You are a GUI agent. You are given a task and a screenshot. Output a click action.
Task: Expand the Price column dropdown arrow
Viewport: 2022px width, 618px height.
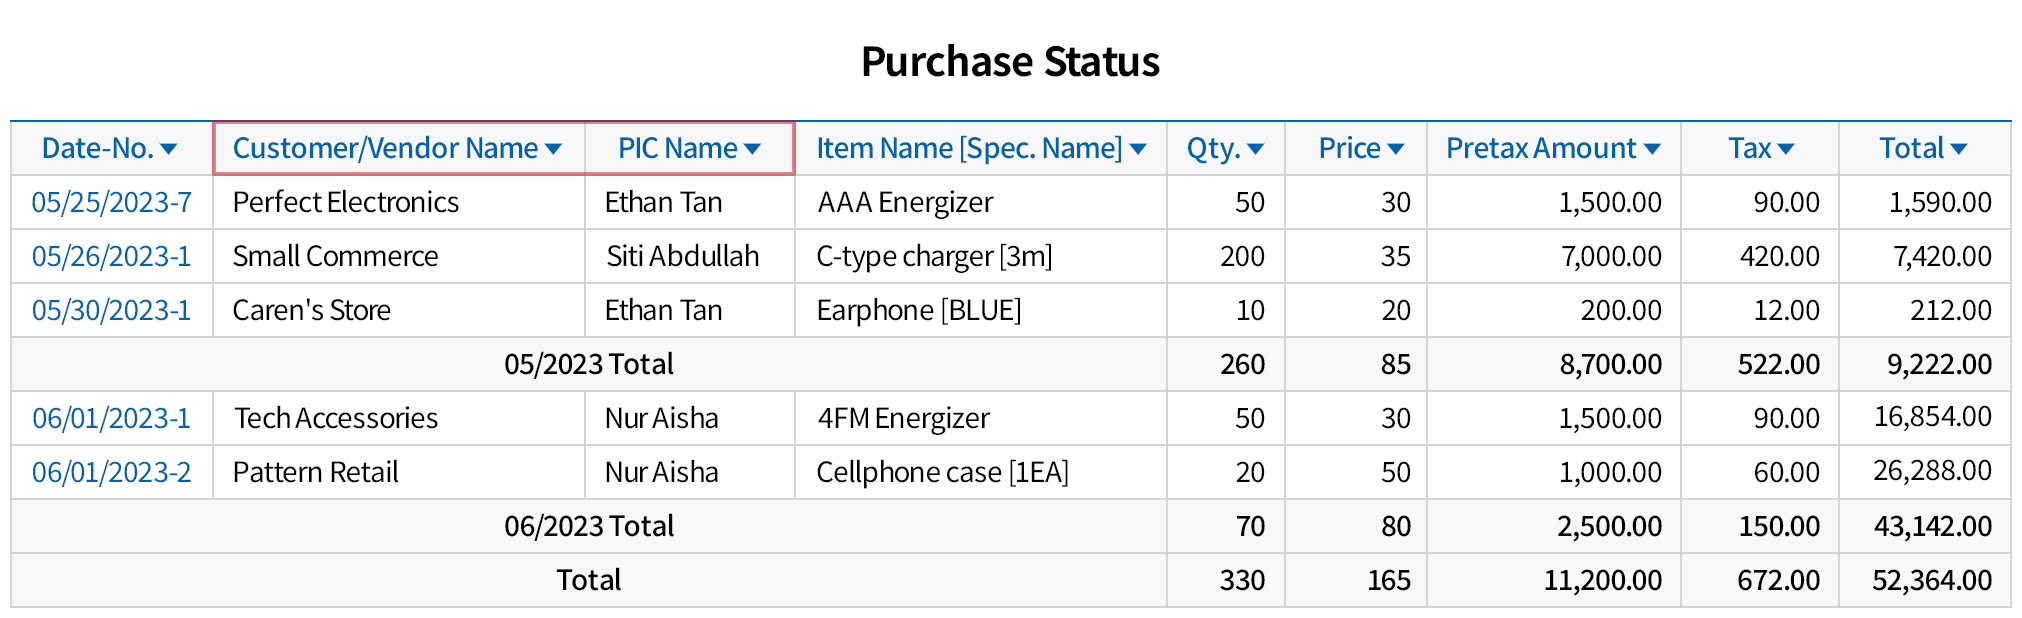click(x=1395, y=149)
